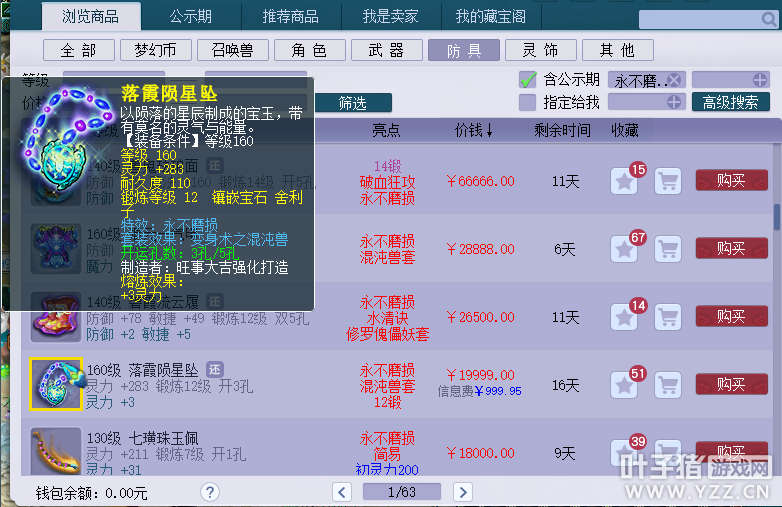Screen dimensions: 782x507
Task: Click the 落霞陨星坠 item thumbnail
Action: coord(56,384)
